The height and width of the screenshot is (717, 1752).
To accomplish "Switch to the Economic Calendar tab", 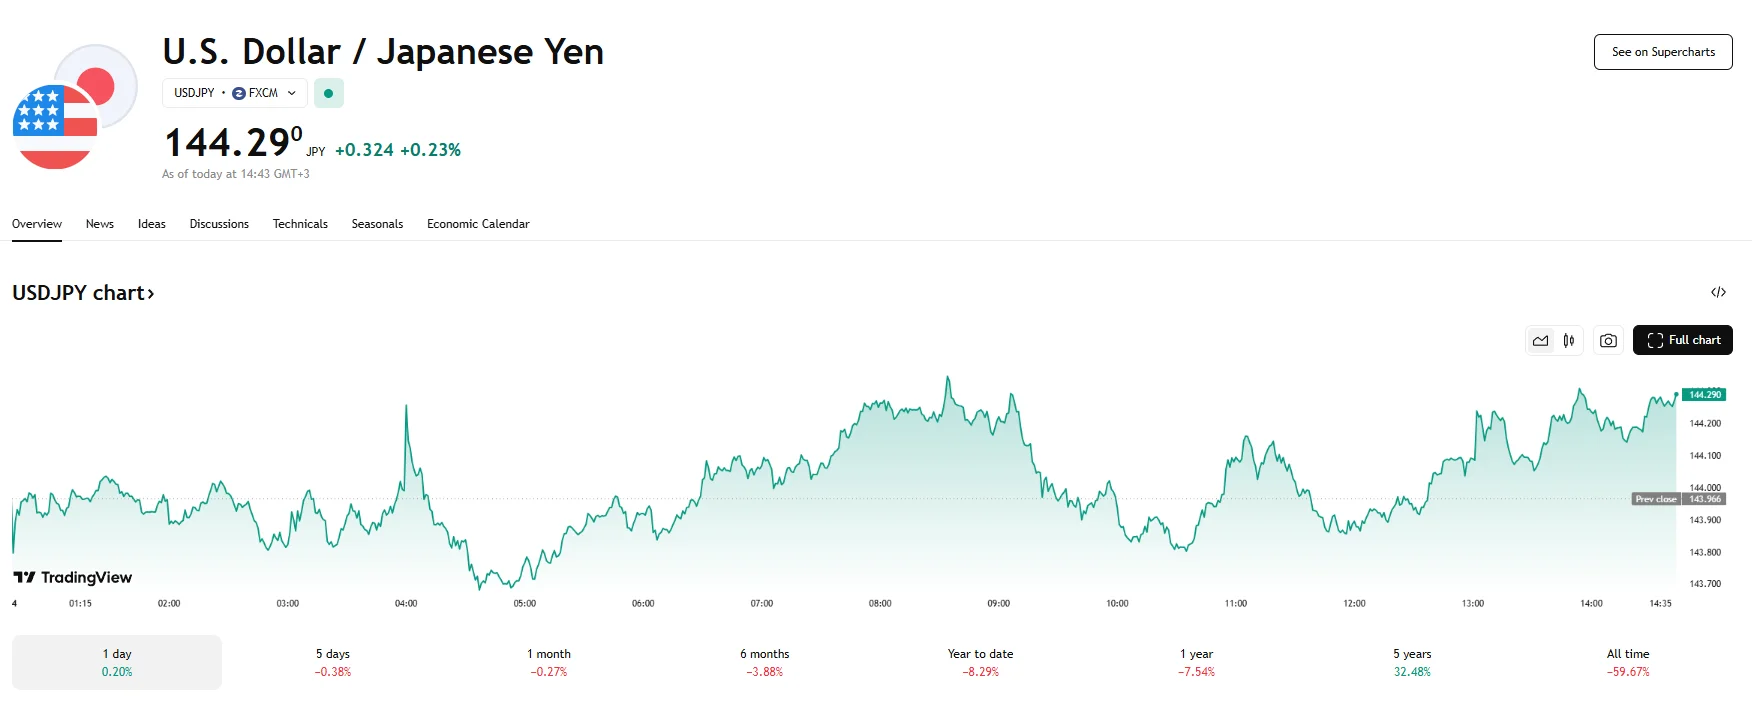I will [478, 224].
